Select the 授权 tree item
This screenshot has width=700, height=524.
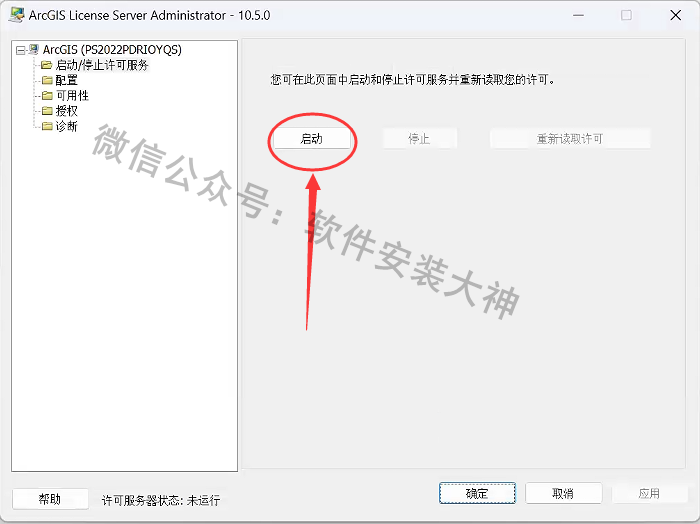pyautogui.click(x=66, y=111)
